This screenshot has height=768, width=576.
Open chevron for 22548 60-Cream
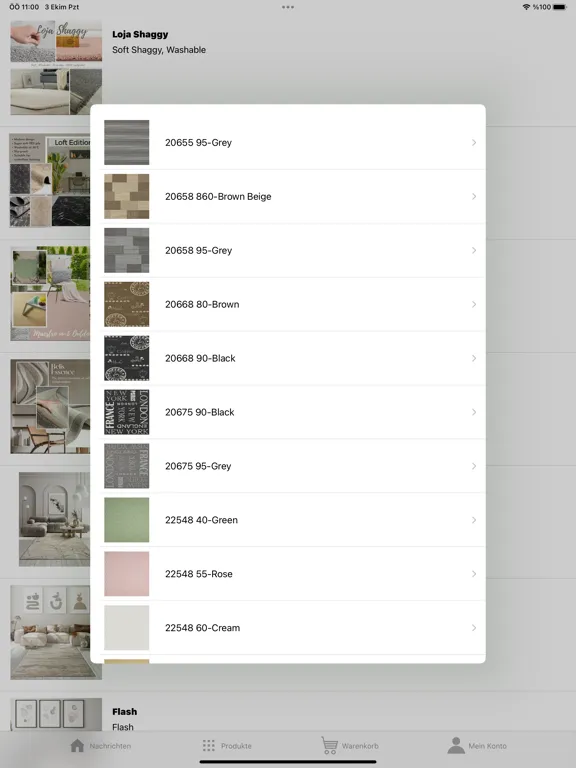(474, 627)
